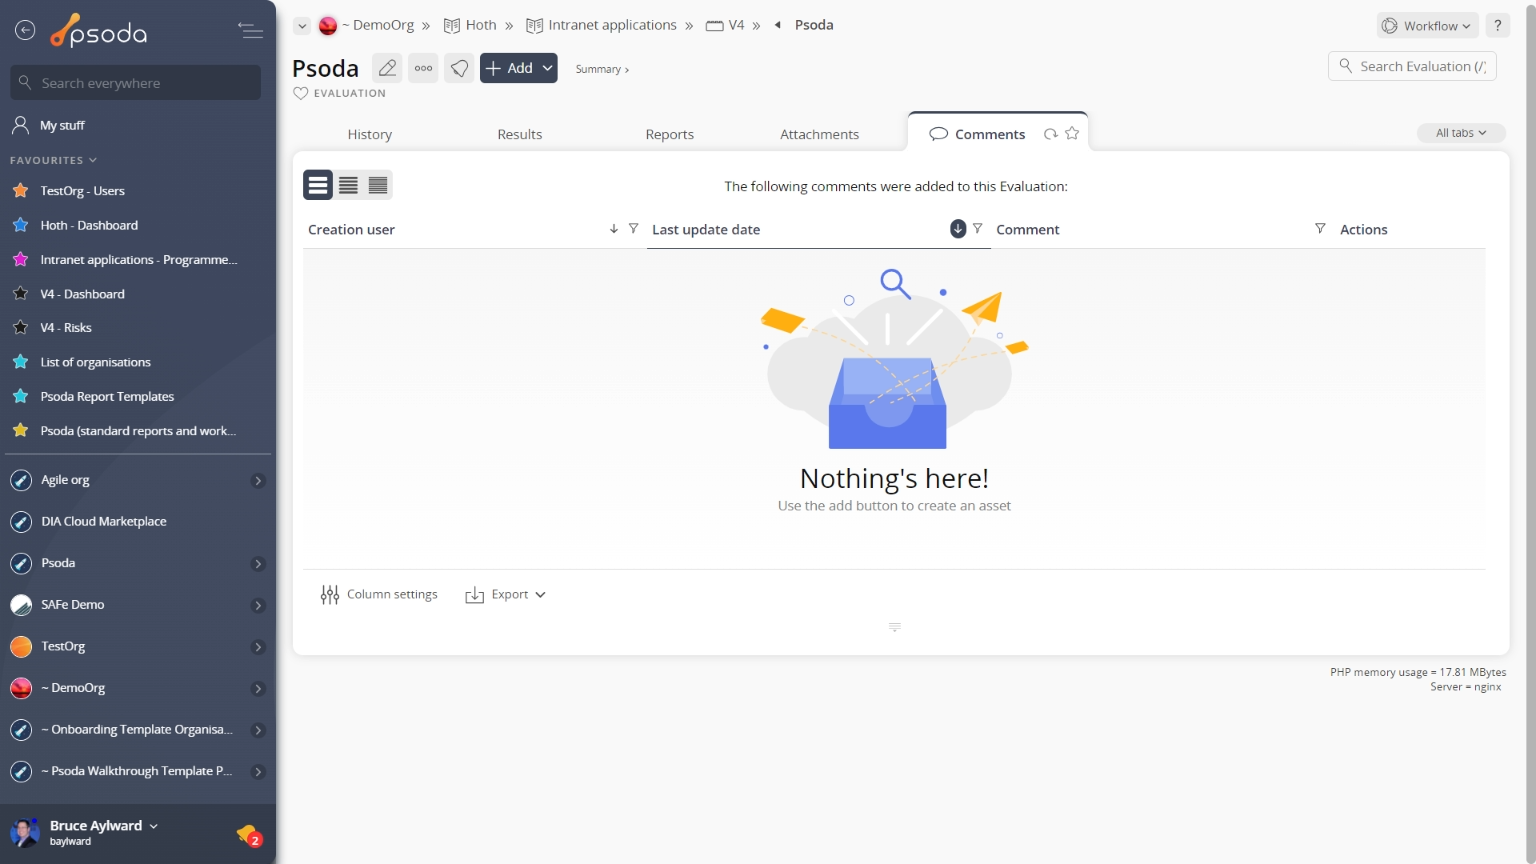Open DIA Cloud Marketplace organisation
This screenshot has width=1536, height=864.
(x=103, y=522)
